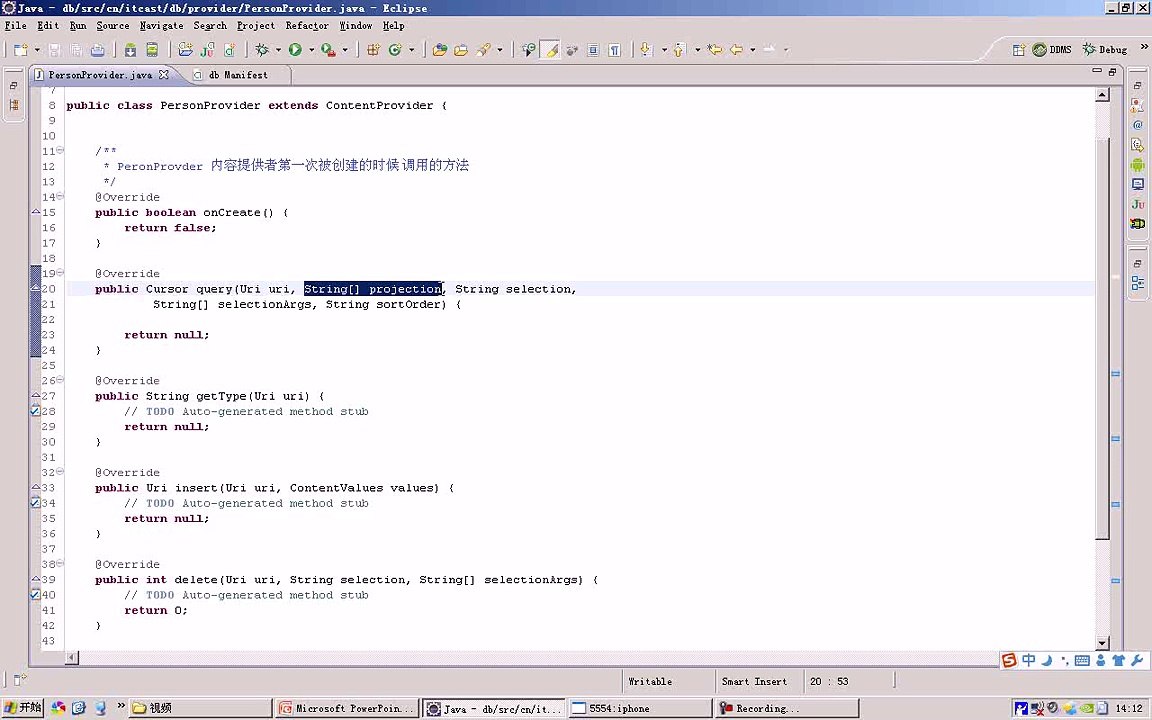This screenshot has height=720, width=1152.
Task: Click the Open Type icon
Action: click(x=440, y=50)
